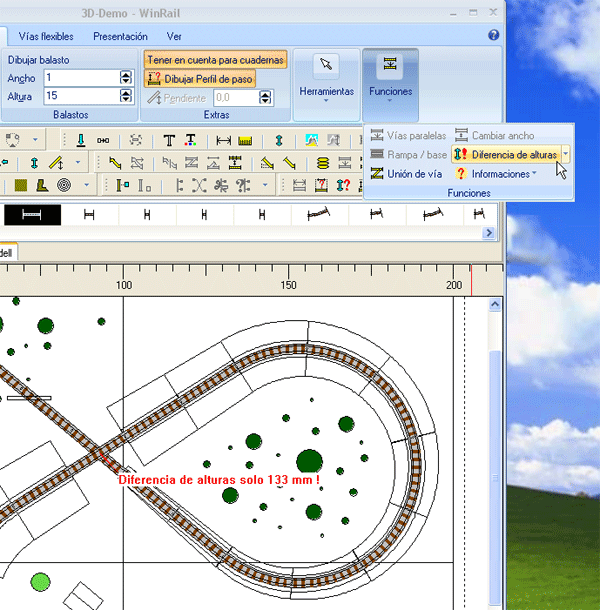Click height arrow with red question mark icon
Viewport: 600px width, 610px height.
pyautogui.click(x=344, y=185)
